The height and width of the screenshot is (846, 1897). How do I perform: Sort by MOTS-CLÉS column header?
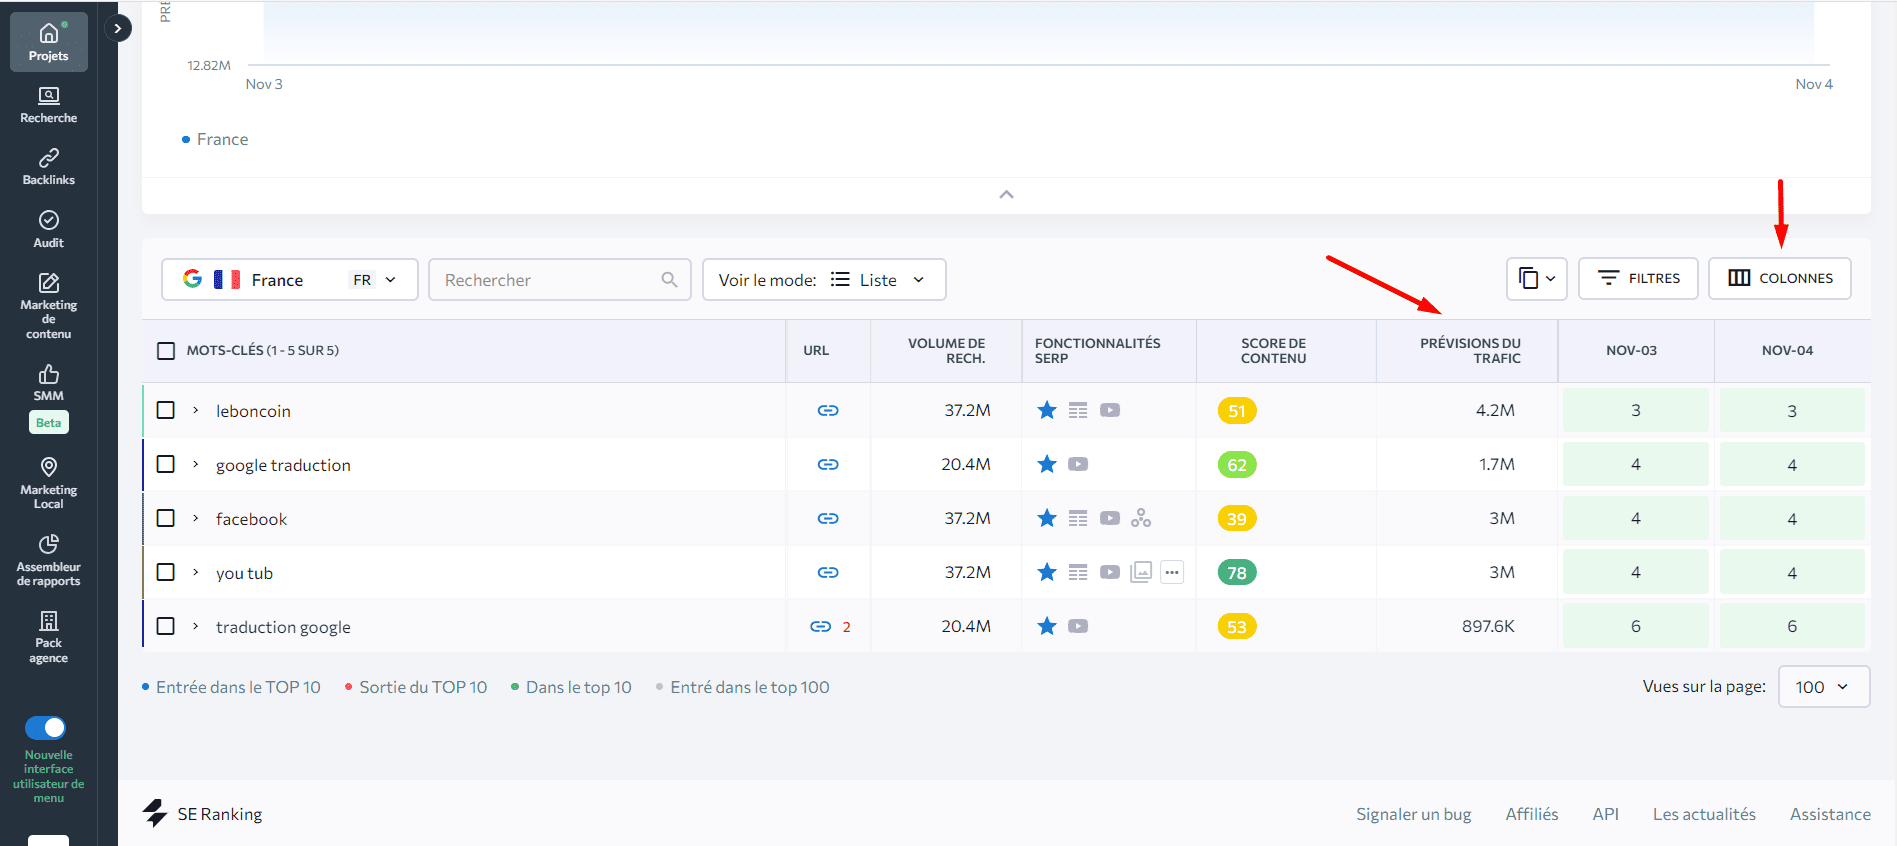click(x=262, y=351)
